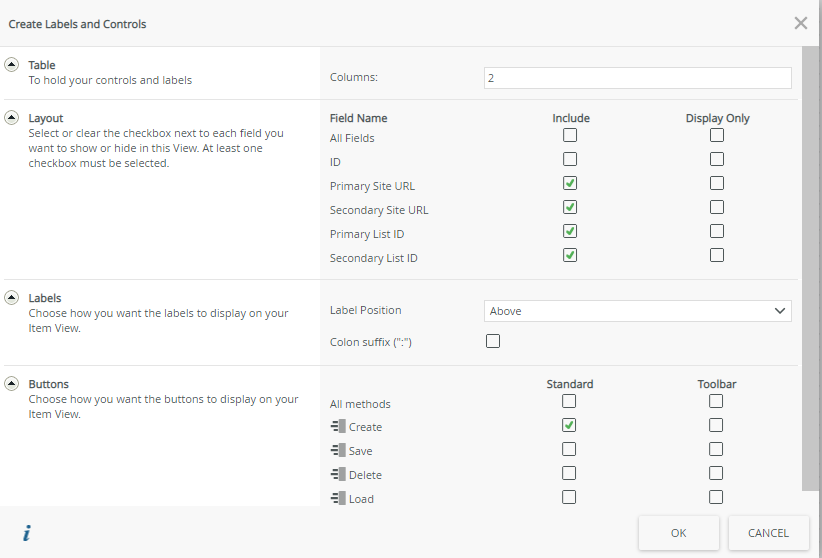Enable the Colon suffix checkbox
The height and width of the screenshot is (558, 822).
493,341
